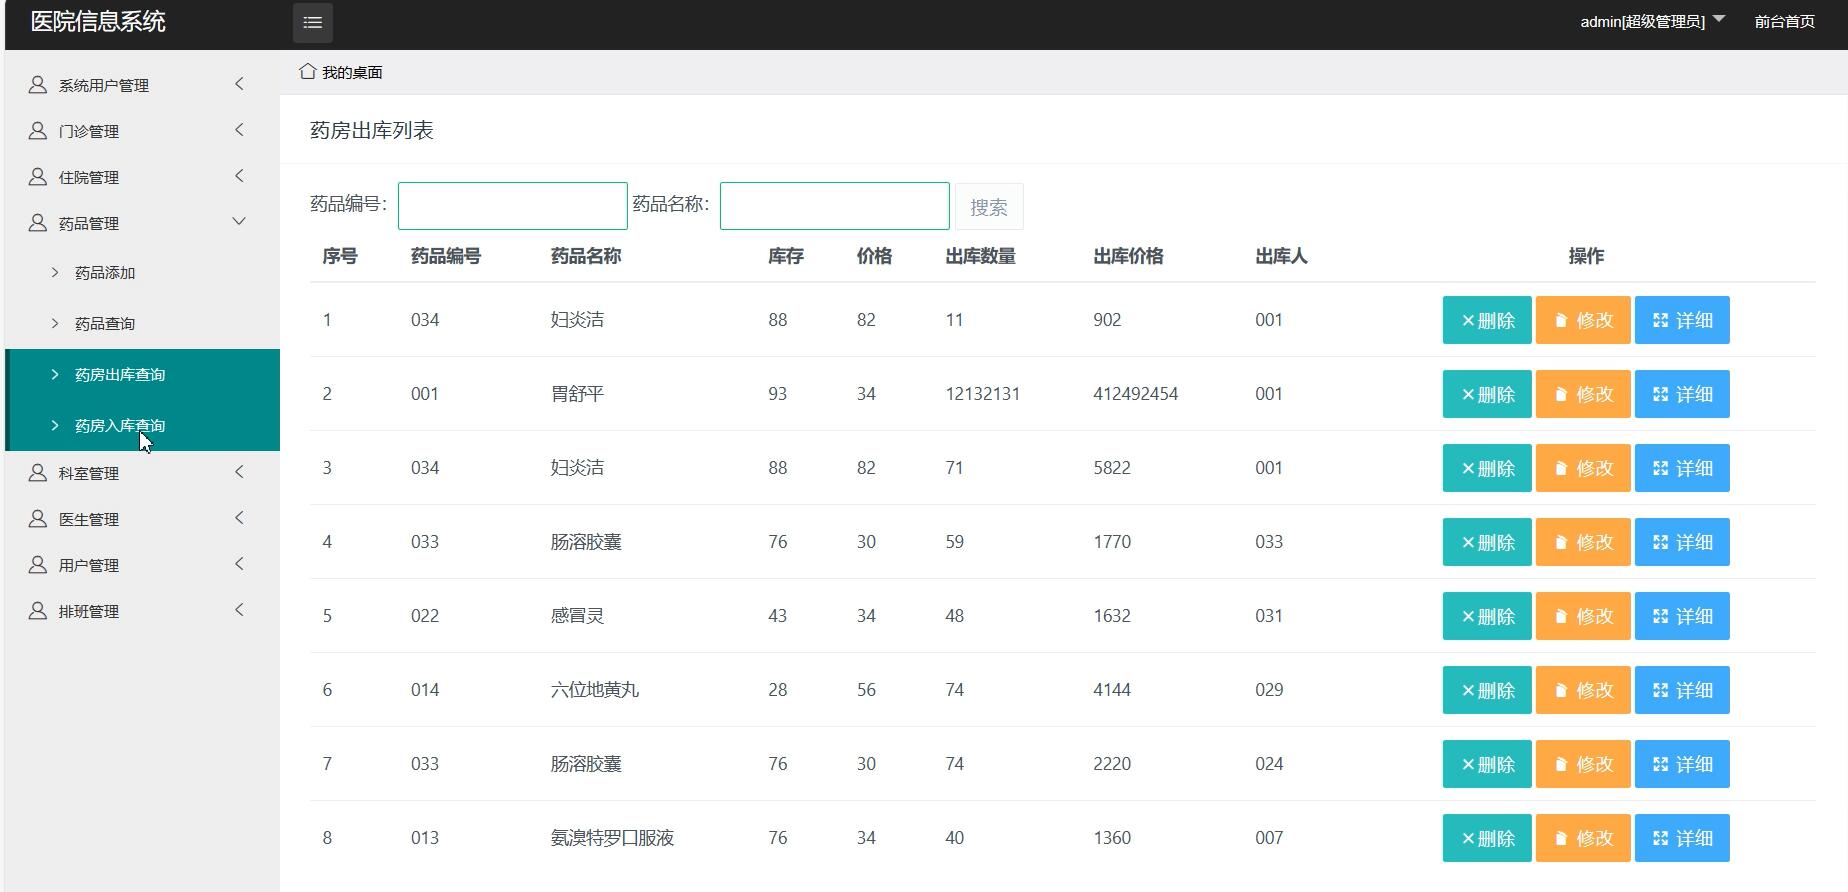Collapse 药品管理 using its down chevron
The width and height of the screenshot is (1848, 892).
[239, 221]
